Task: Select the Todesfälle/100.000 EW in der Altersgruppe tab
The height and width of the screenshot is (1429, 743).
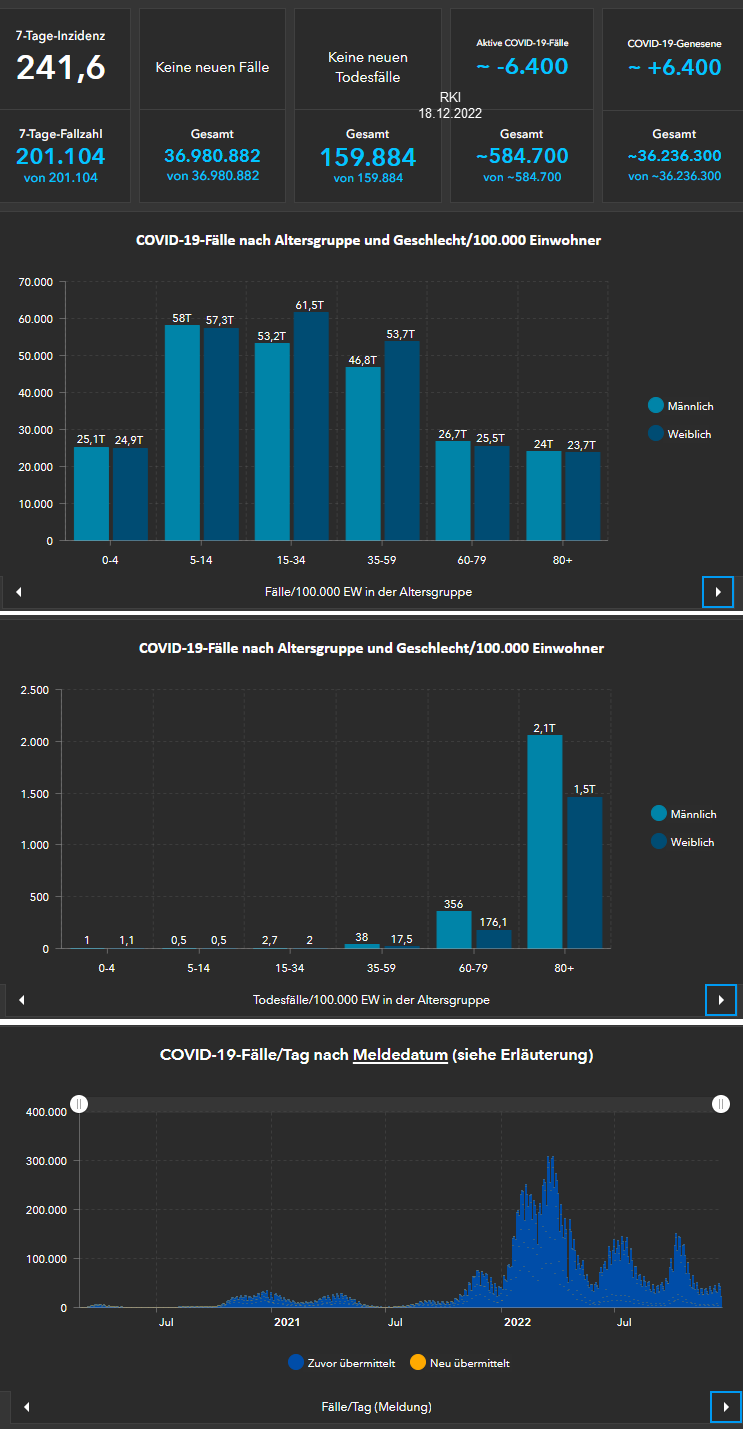Action: pyautogui.click(x=371, y=999)
